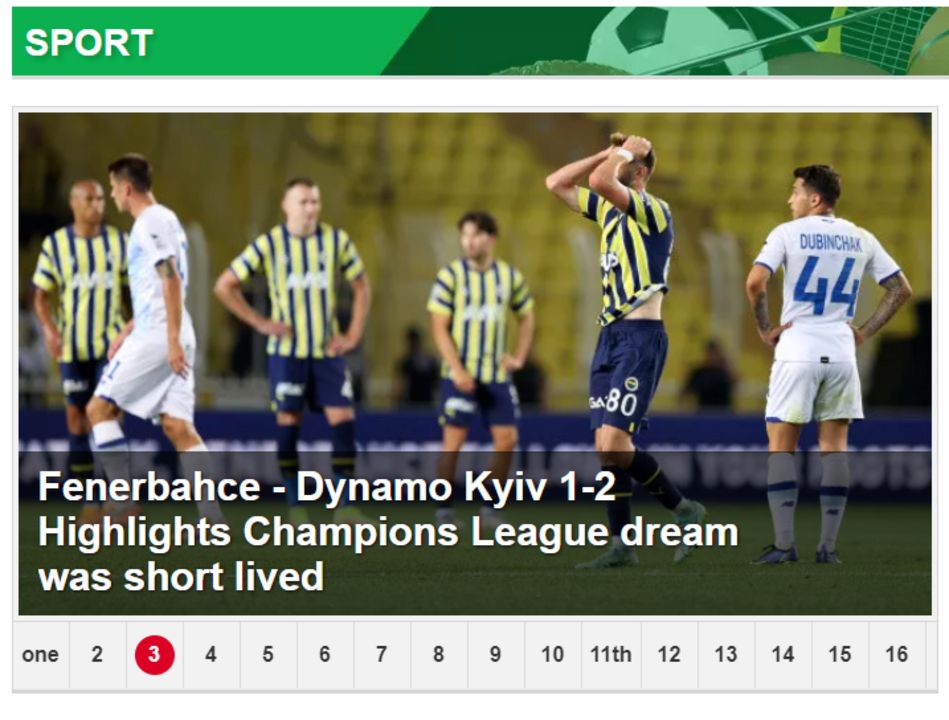The height and width of the screenshot is (720, 949).
Task: Go to slide 2
Action: (97, 655)
